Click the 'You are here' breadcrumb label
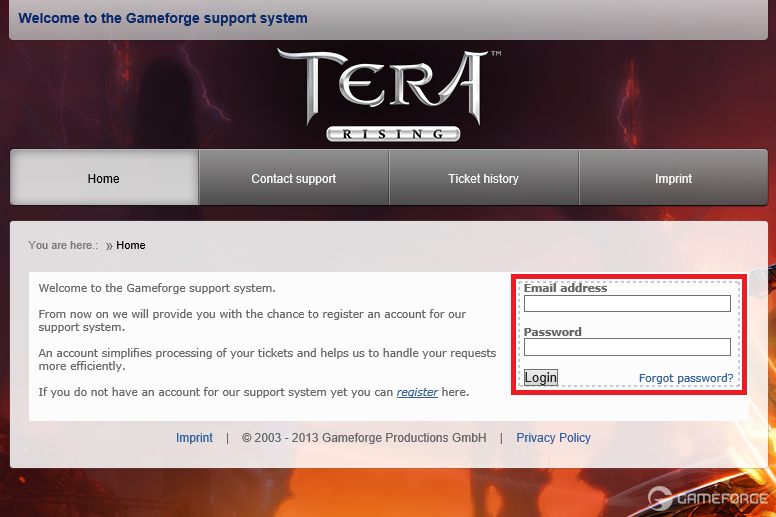This screenshot has width=776, height=517. tap(64, 245)
